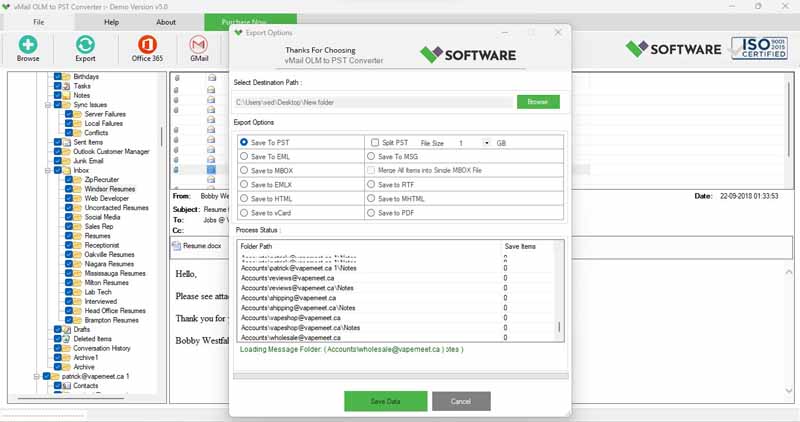Uncheck the Archive1 folder checkbox
Screen dimensions: 800x422
pos(58,357)
